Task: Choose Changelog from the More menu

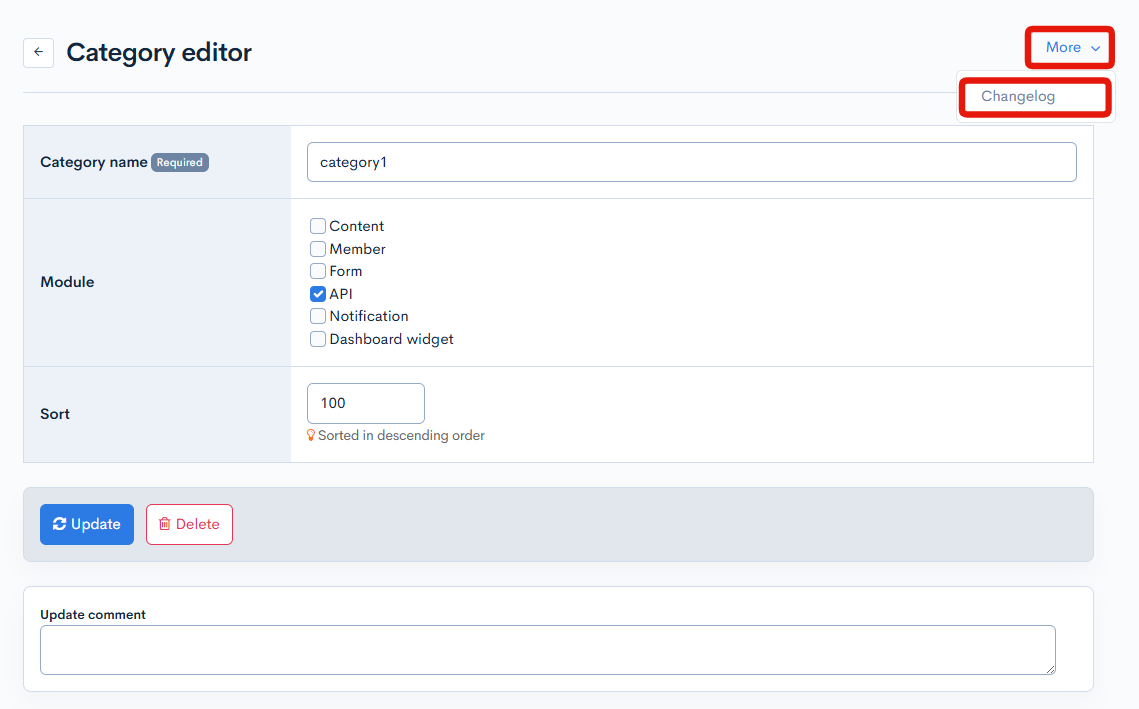Action: coord(1018,97)
